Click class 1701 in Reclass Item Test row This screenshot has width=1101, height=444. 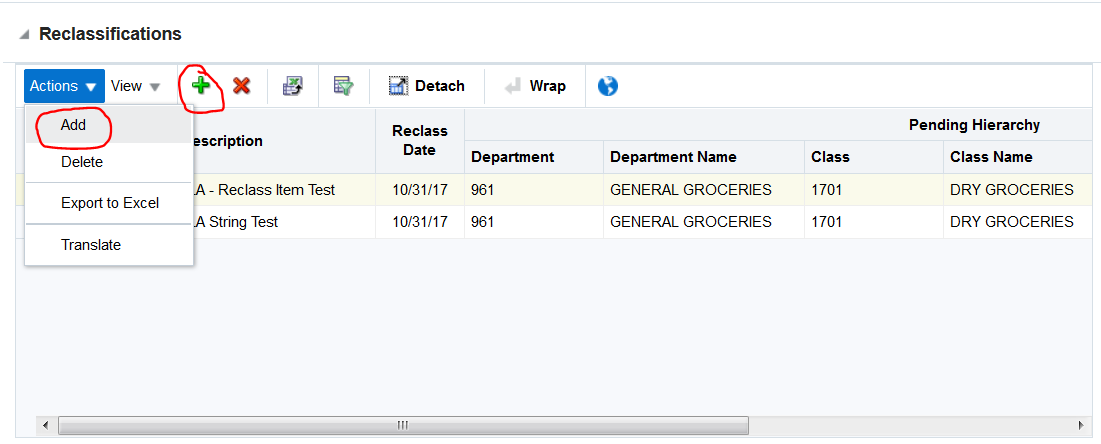coord(873,190)
